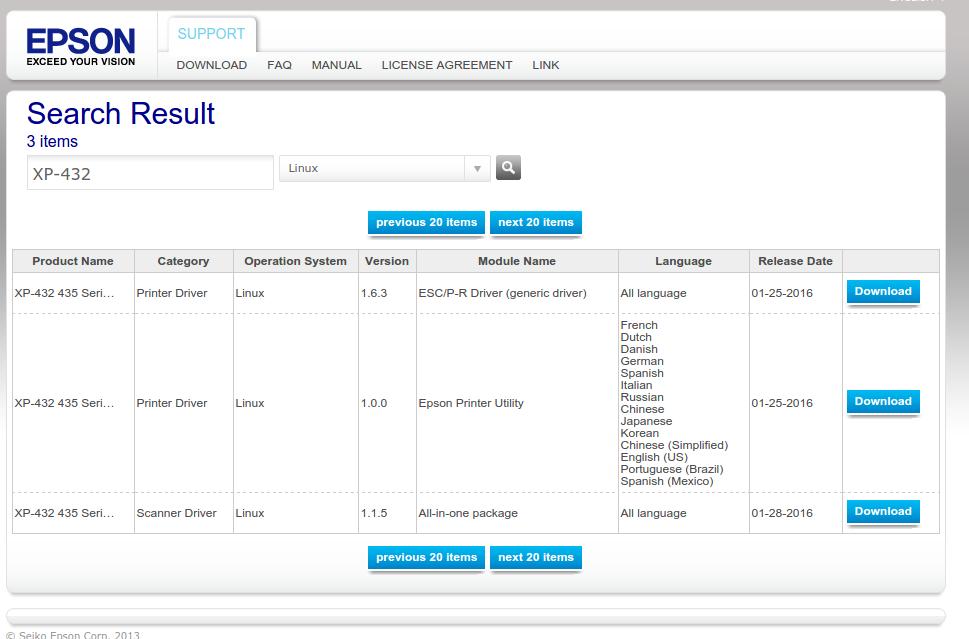Image resolution: width=969 pixels, height=639 pixels.
Task: Click 'French' in the language list
Action: [x=639, y=325]
